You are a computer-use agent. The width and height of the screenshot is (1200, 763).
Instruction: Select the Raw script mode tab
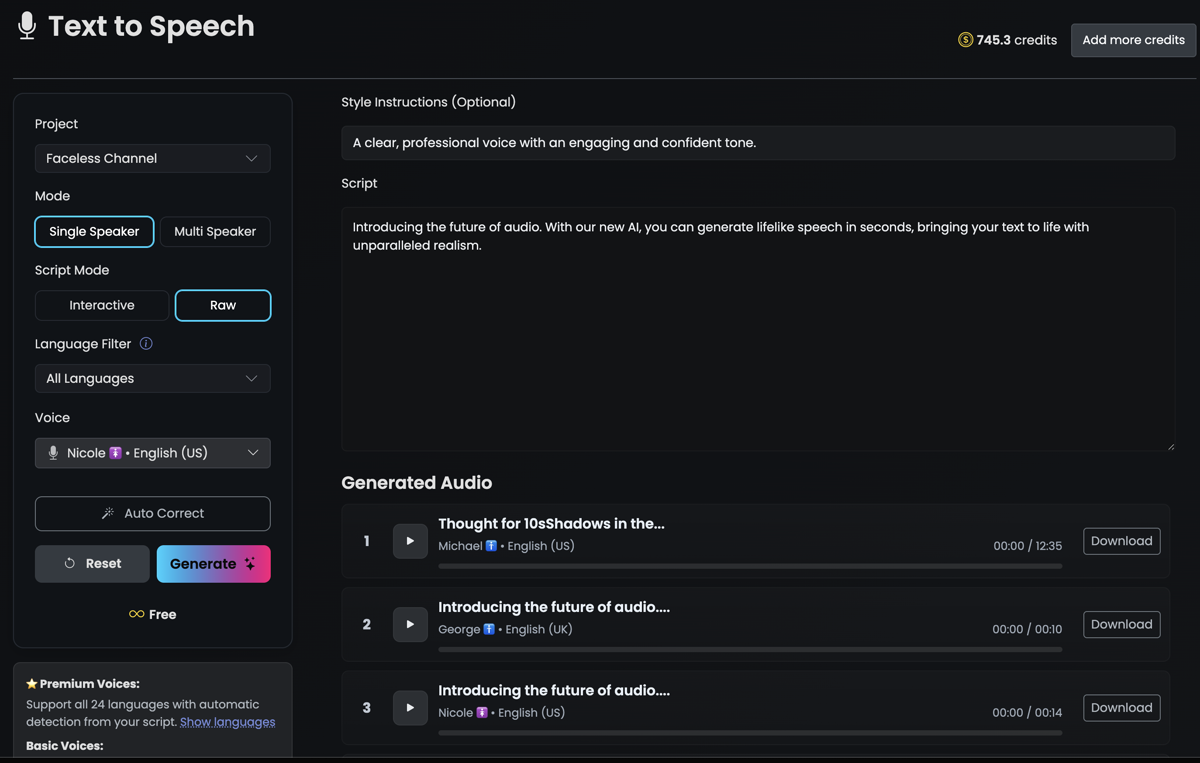[x=222, y=305]
